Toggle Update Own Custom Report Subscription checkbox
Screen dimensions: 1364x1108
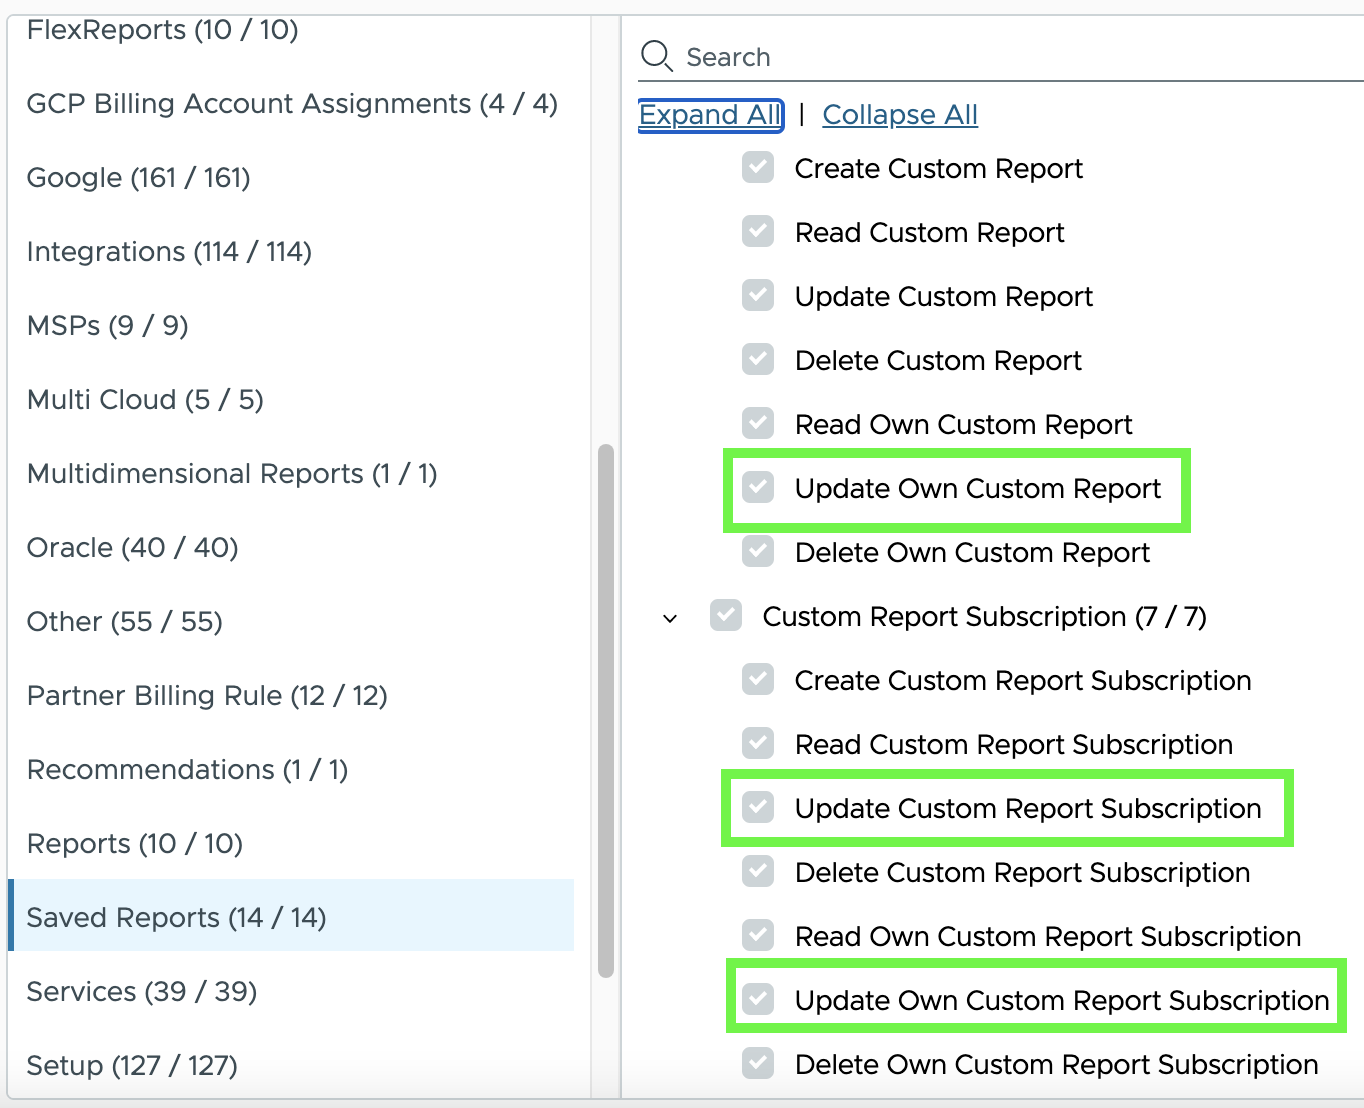click(x=758, y=1000)
